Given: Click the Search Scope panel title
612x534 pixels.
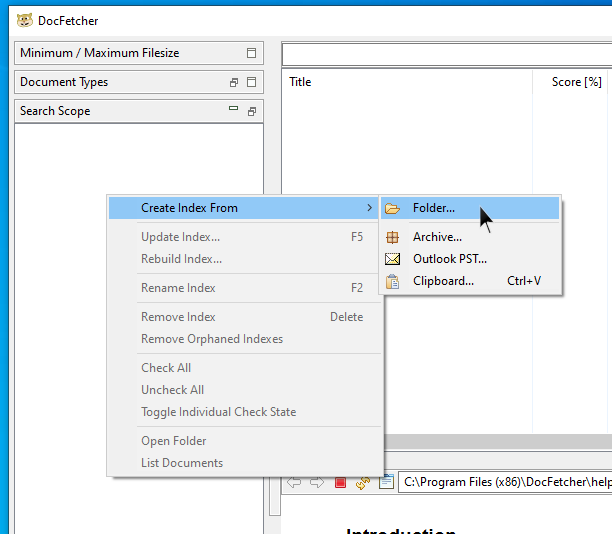Looking at the screenshot, I should tap(55, 111).
